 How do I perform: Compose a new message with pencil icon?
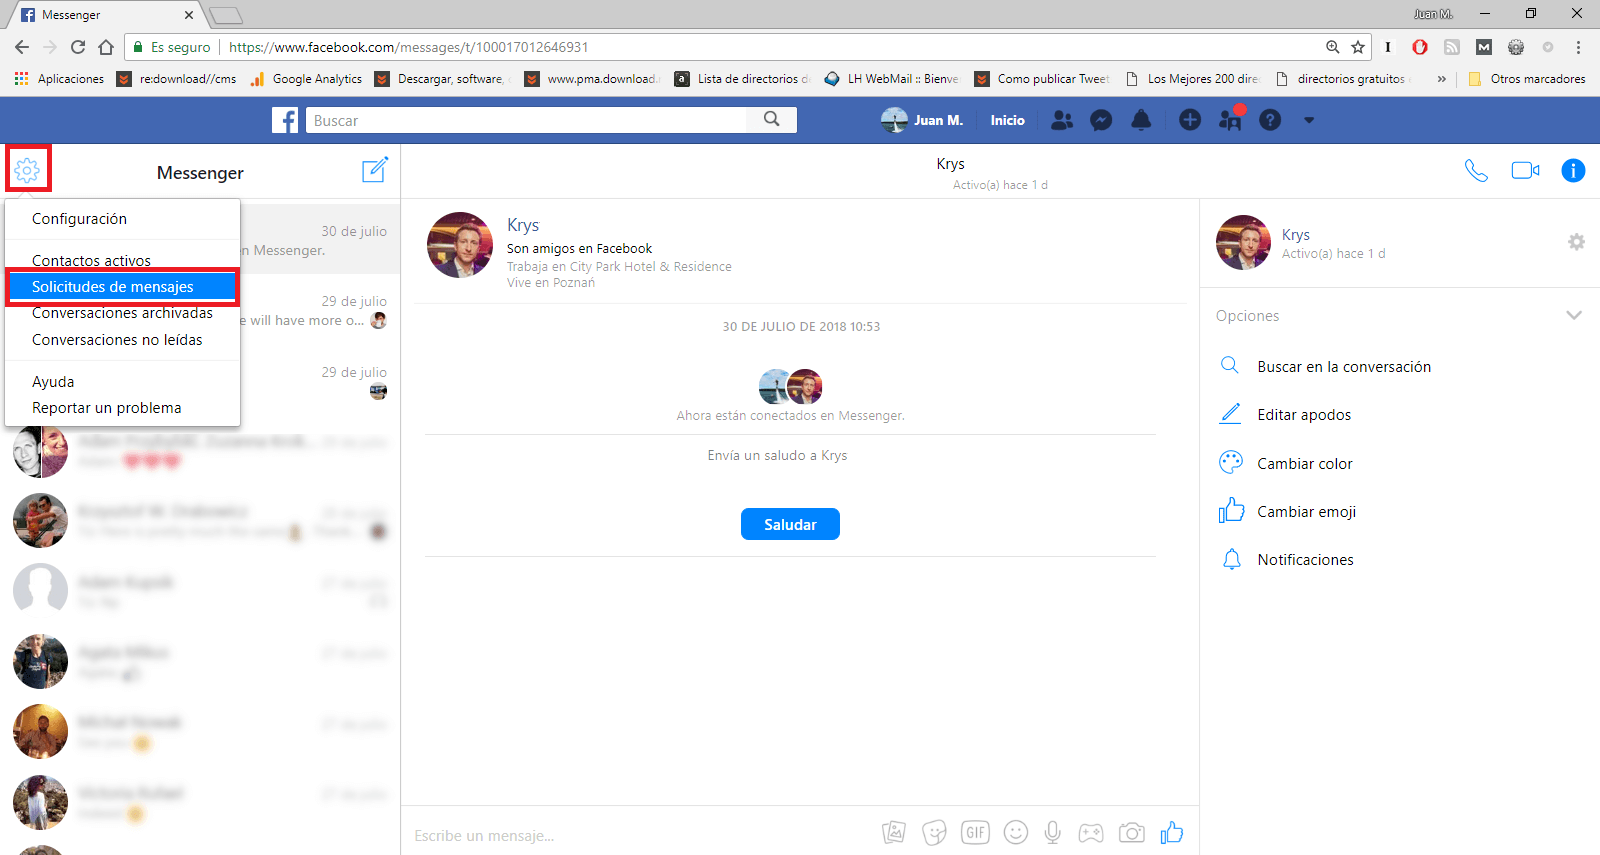point(375,169)
